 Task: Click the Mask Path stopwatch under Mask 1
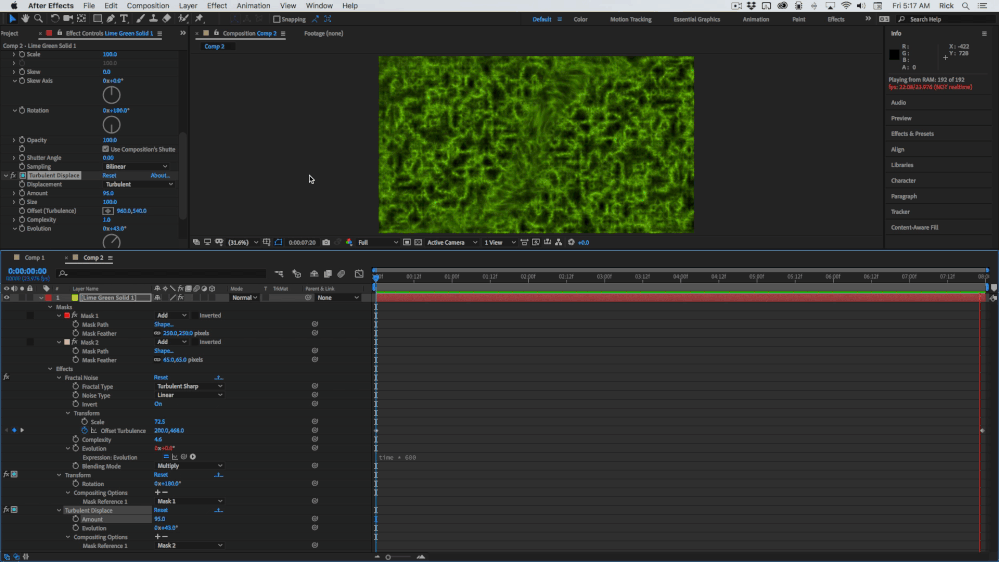(75, 324)
